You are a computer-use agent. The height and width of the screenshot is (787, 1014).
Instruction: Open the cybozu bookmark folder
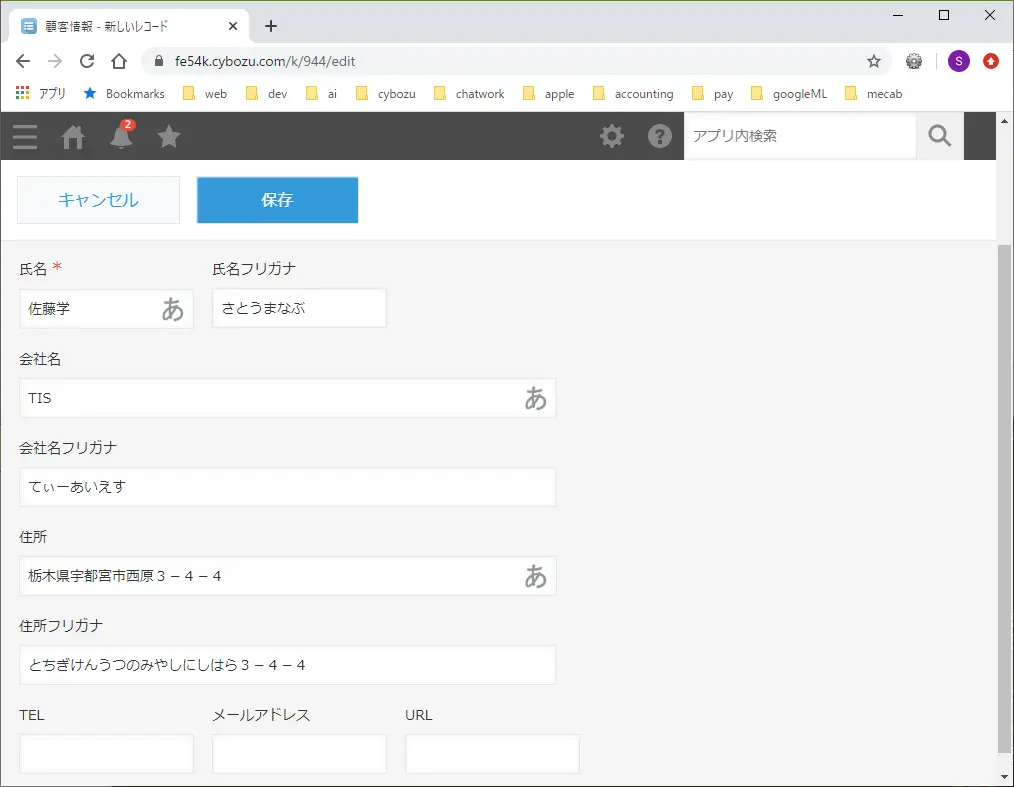(385, 94)
